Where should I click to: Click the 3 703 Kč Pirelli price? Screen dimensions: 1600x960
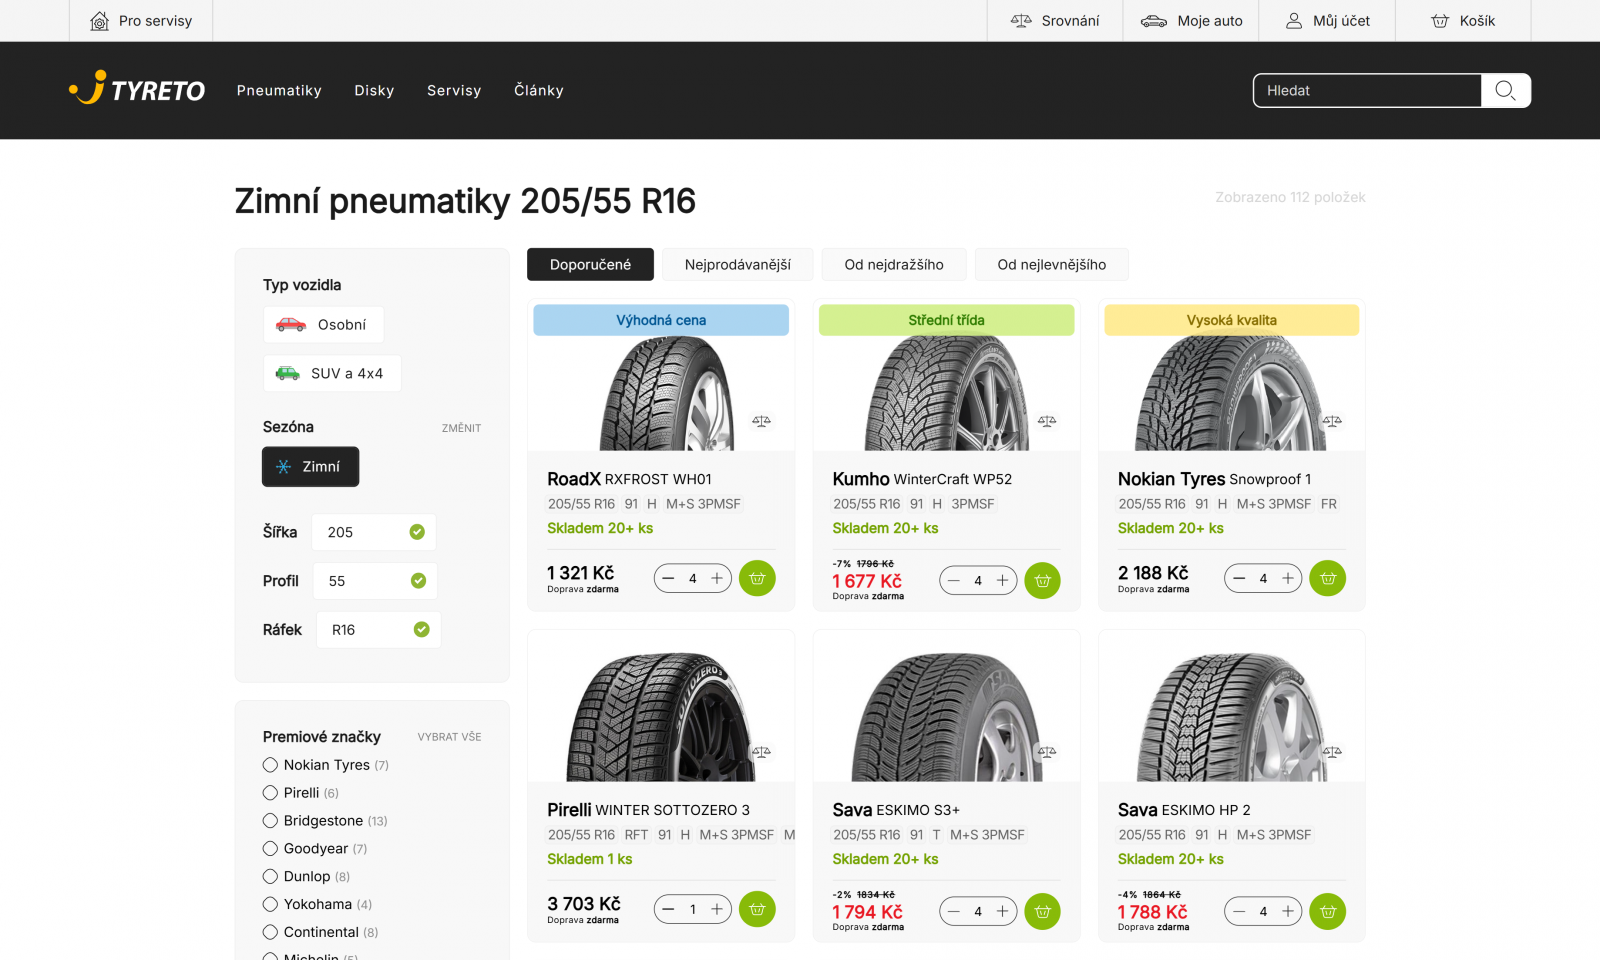[584, 904]
